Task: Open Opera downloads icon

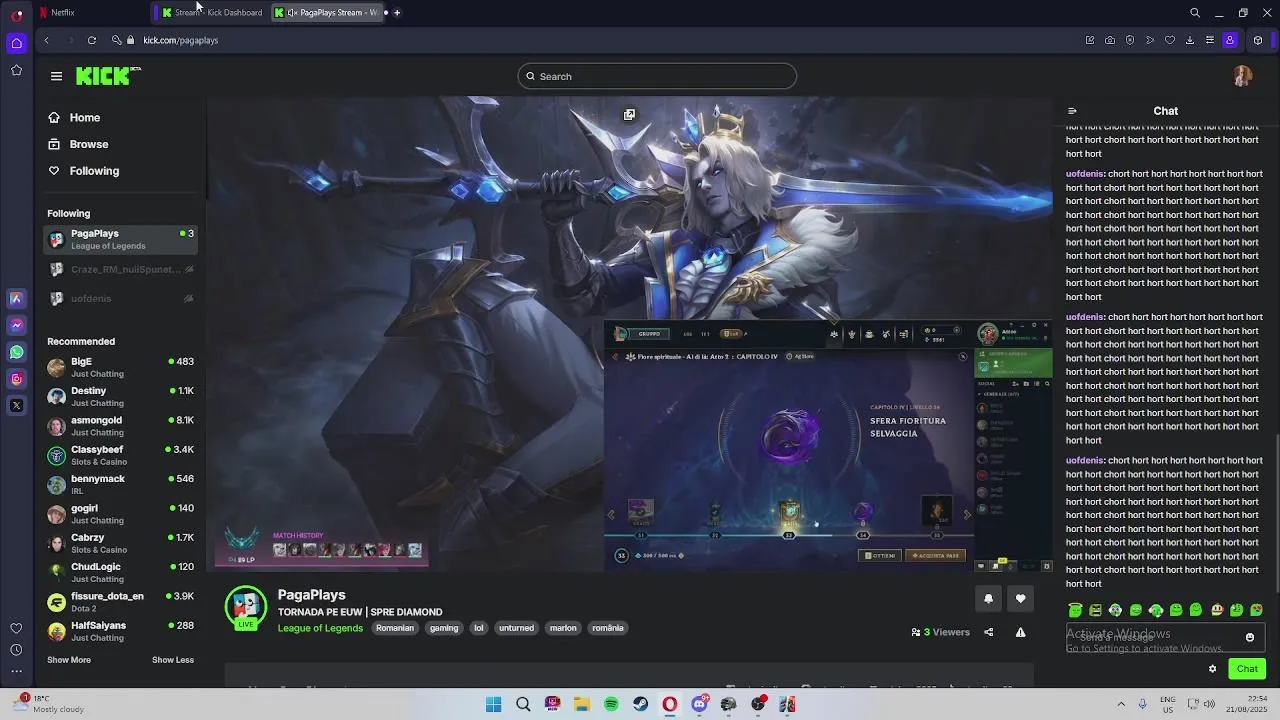Action: point(1190,40)
